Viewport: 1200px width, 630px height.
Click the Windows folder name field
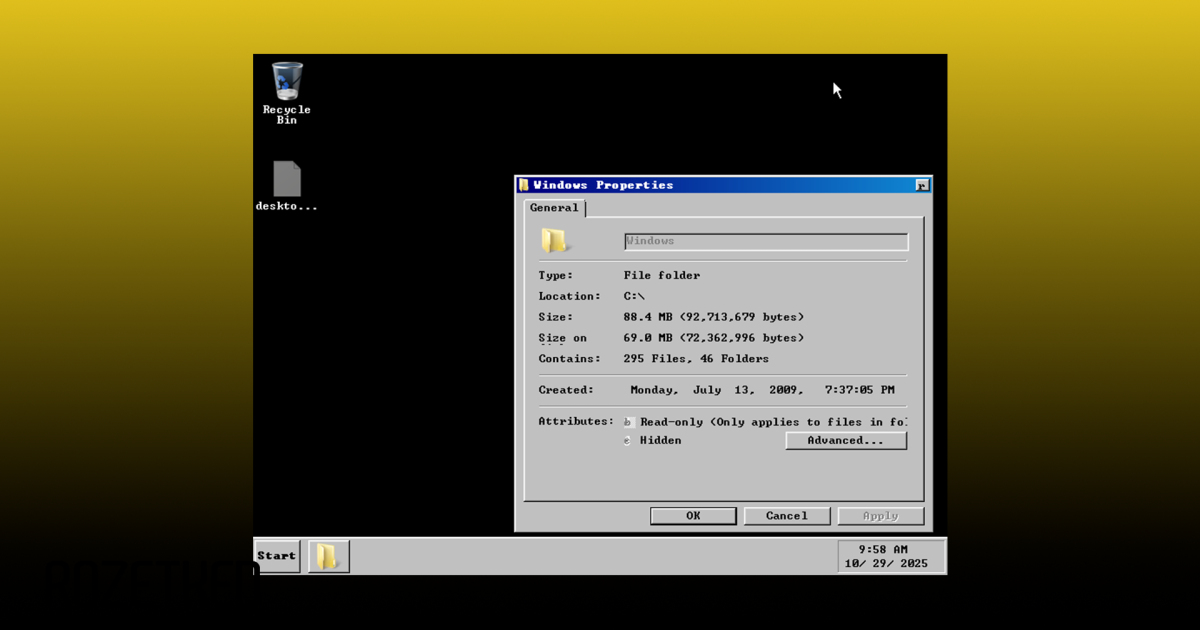(765, 242)
